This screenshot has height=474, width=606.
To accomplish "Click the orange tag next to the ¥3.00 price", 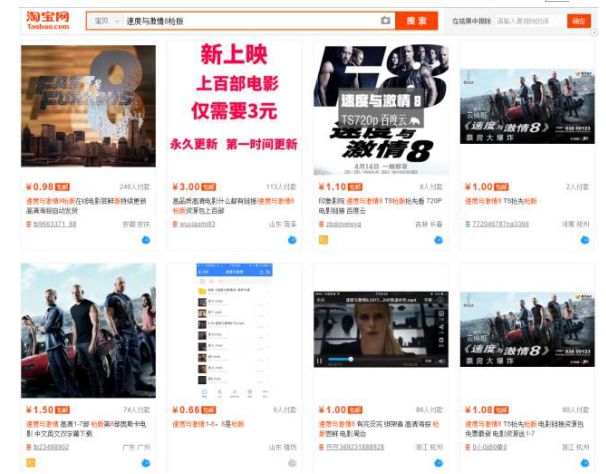I will [209, 187].
